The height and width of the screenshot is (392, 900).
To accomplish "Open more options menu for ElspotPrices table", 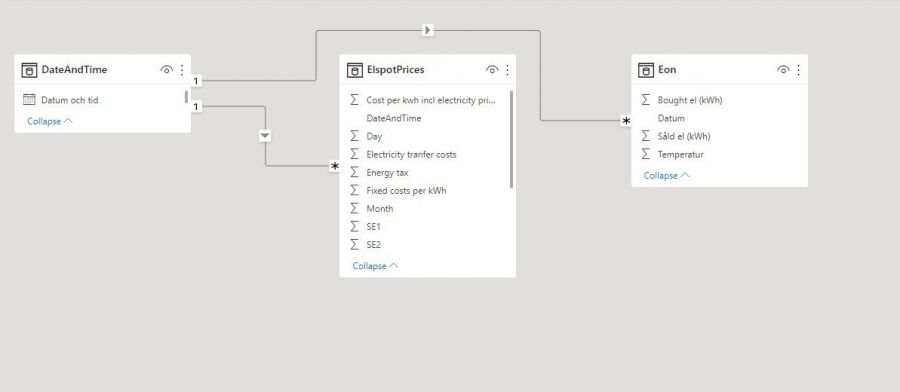I will click(x=507, y=70).
